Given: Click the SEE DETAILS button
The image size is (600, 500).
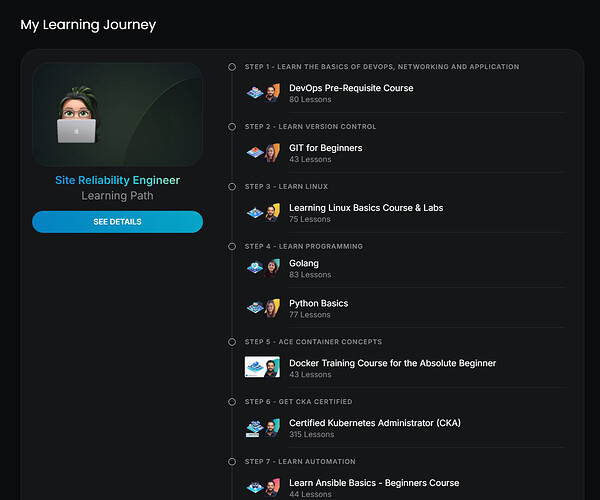Looking at the screenshot, I should pyautogui.click(x=117, y=222).
